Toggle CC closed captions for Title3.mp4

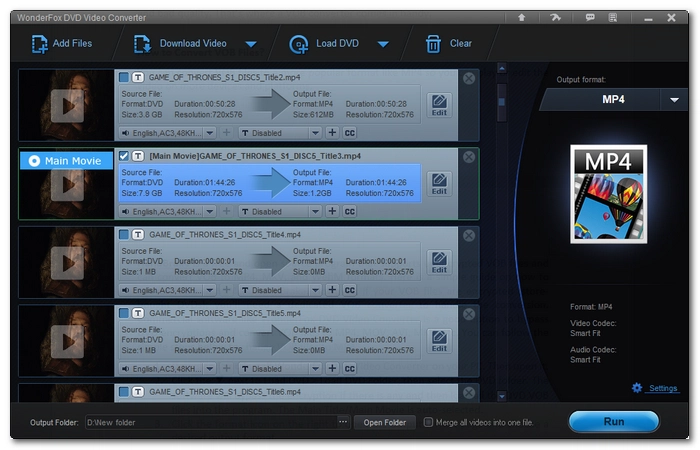pyautogui.click(x=350, y=212)
